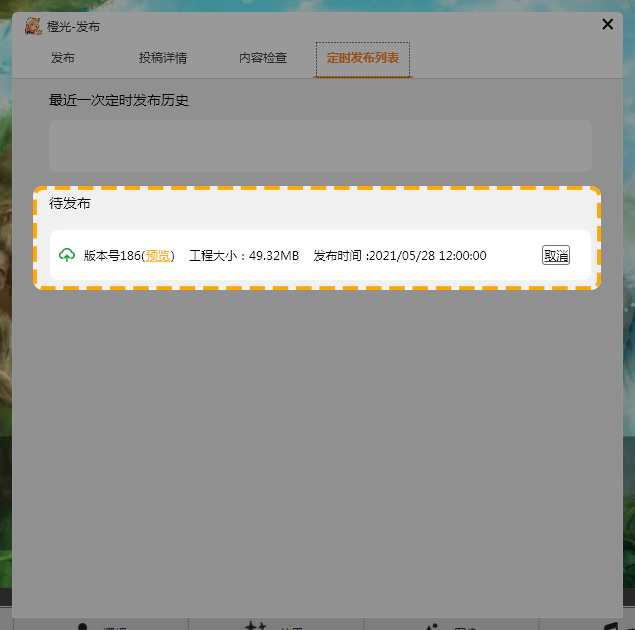Open the 预览 link for version 186
Image resolution: width=635 pixels, height=630 pixels.
click(x=158, y=255)
